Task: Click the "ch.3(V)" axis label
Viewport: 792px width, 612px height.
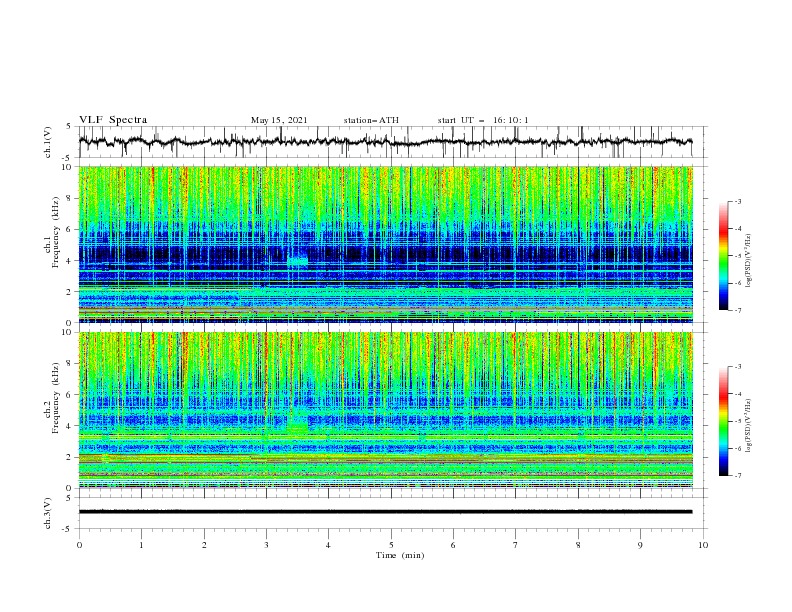Action: pyautogui.click(x=48, y=513)
